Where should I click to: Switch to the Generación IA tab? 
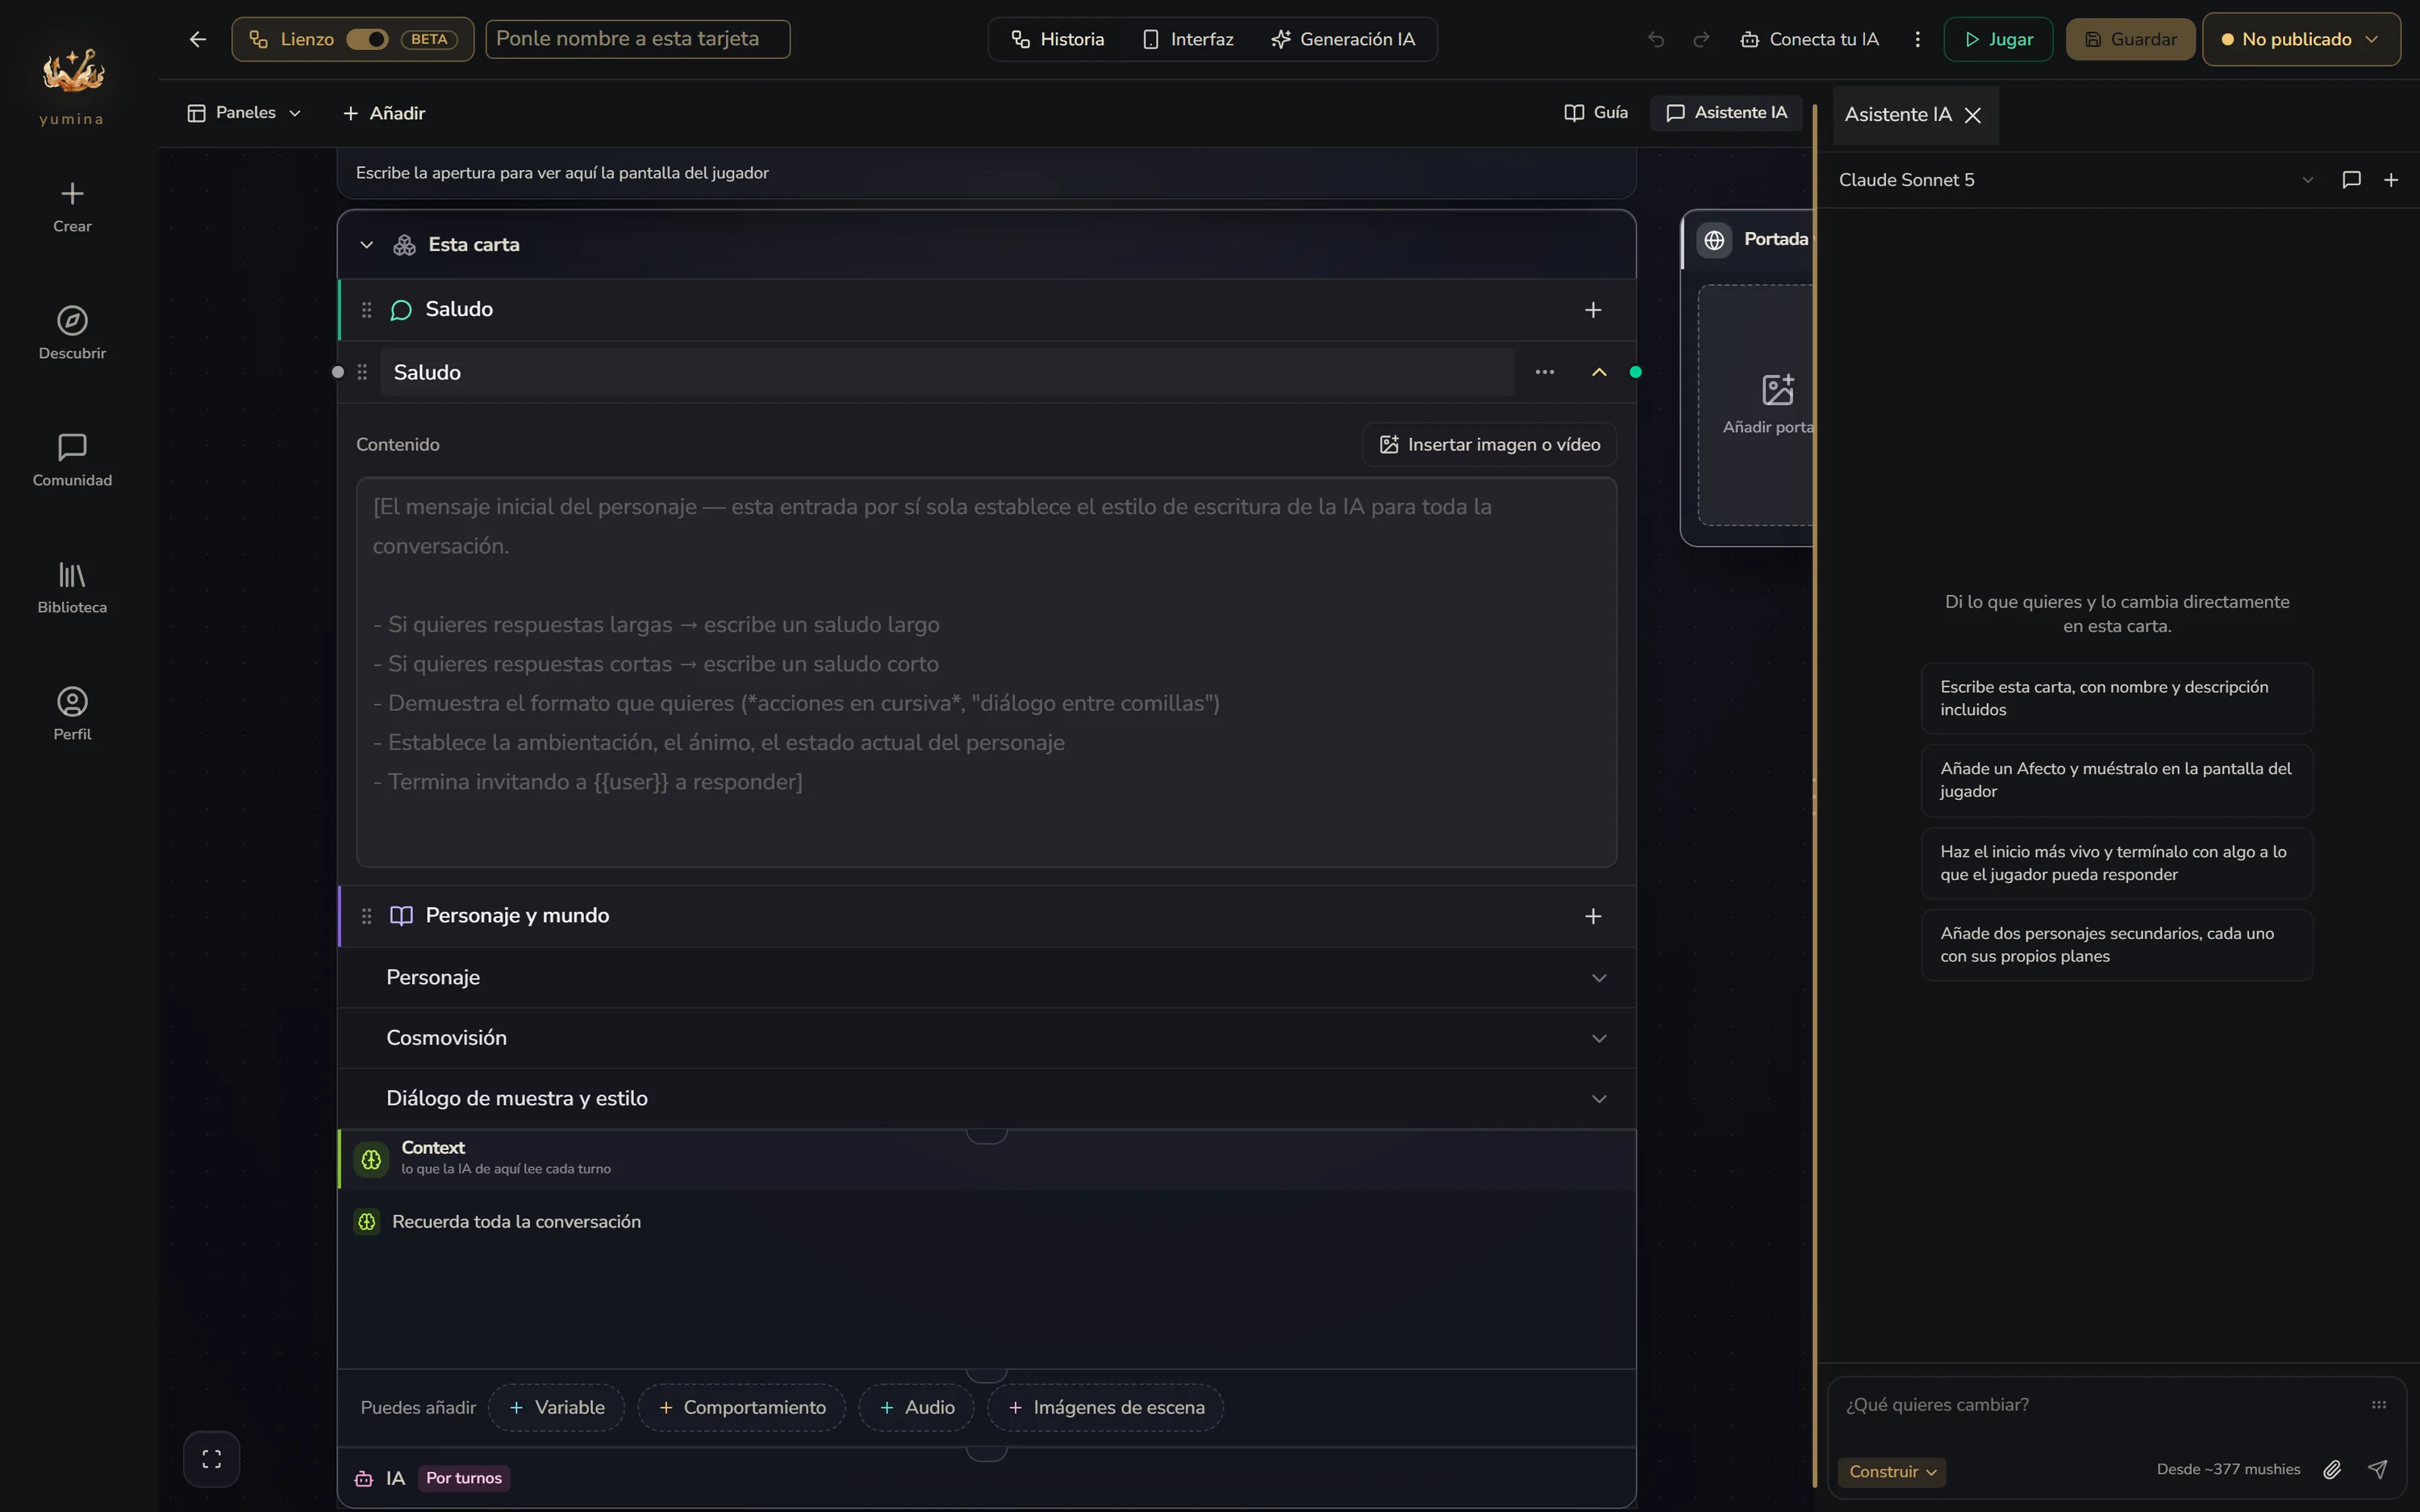point(1343,39)
